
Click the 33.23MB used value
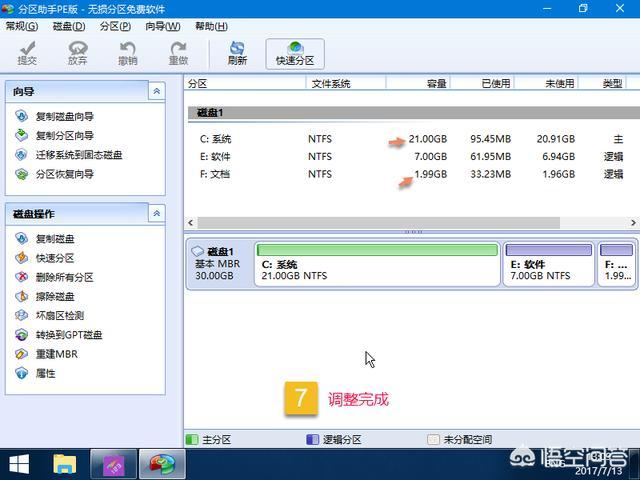tap(491, 174)
